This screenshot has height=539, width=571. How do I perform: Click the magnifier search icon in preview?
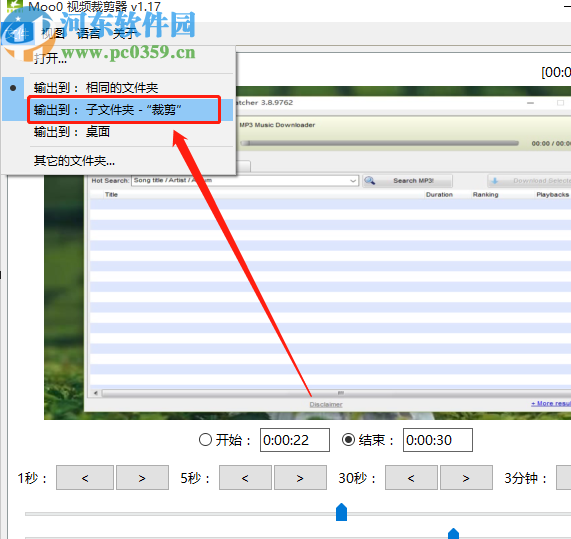[x=370, y=181]
